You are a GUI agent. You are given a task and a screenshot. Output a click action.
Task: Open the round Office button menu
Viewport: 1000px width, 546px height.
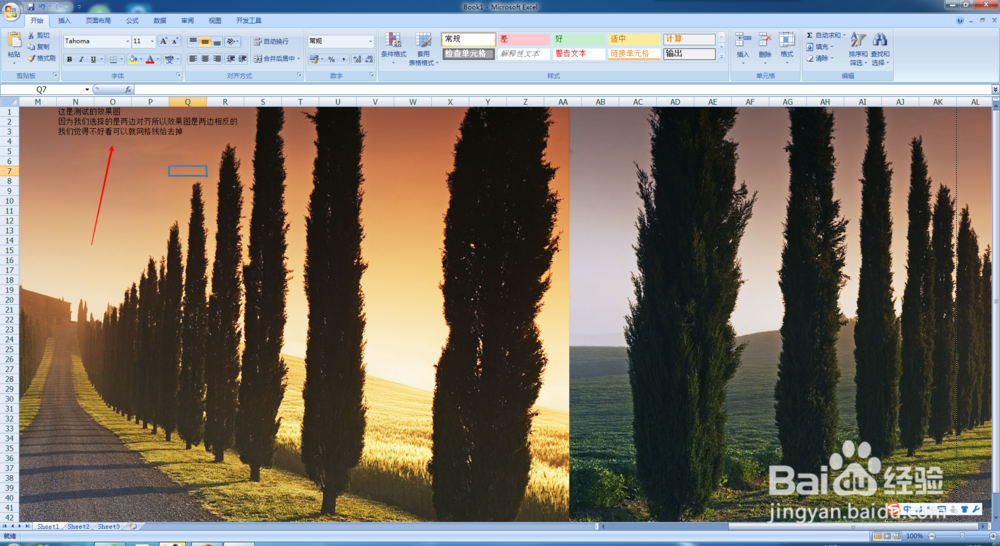11,11
